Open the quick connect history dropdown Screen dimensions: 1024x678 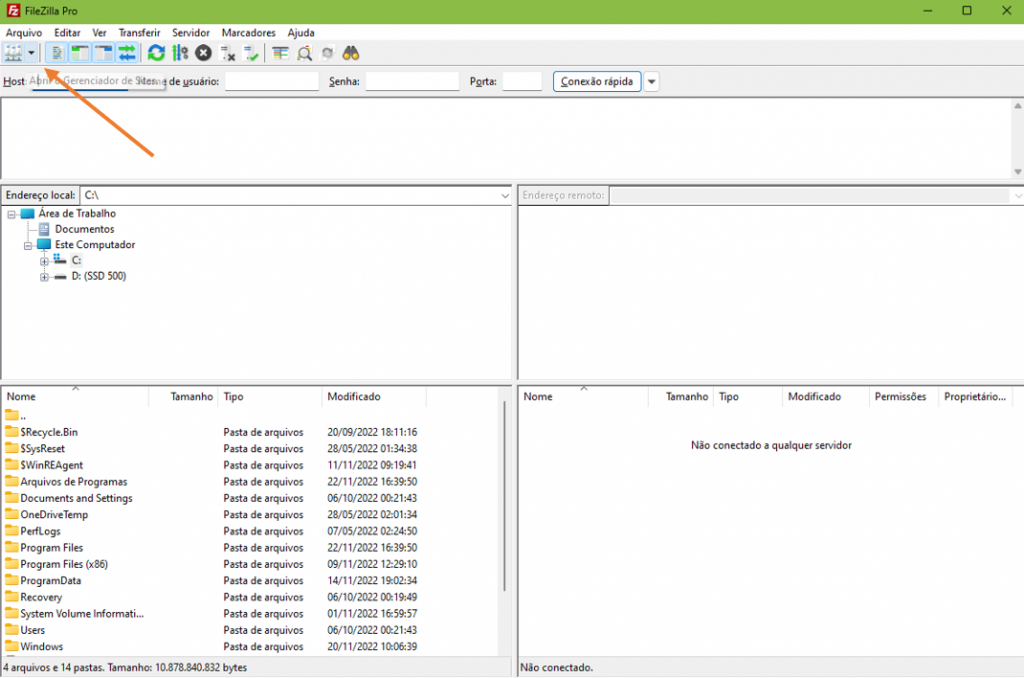pos(651,82)
